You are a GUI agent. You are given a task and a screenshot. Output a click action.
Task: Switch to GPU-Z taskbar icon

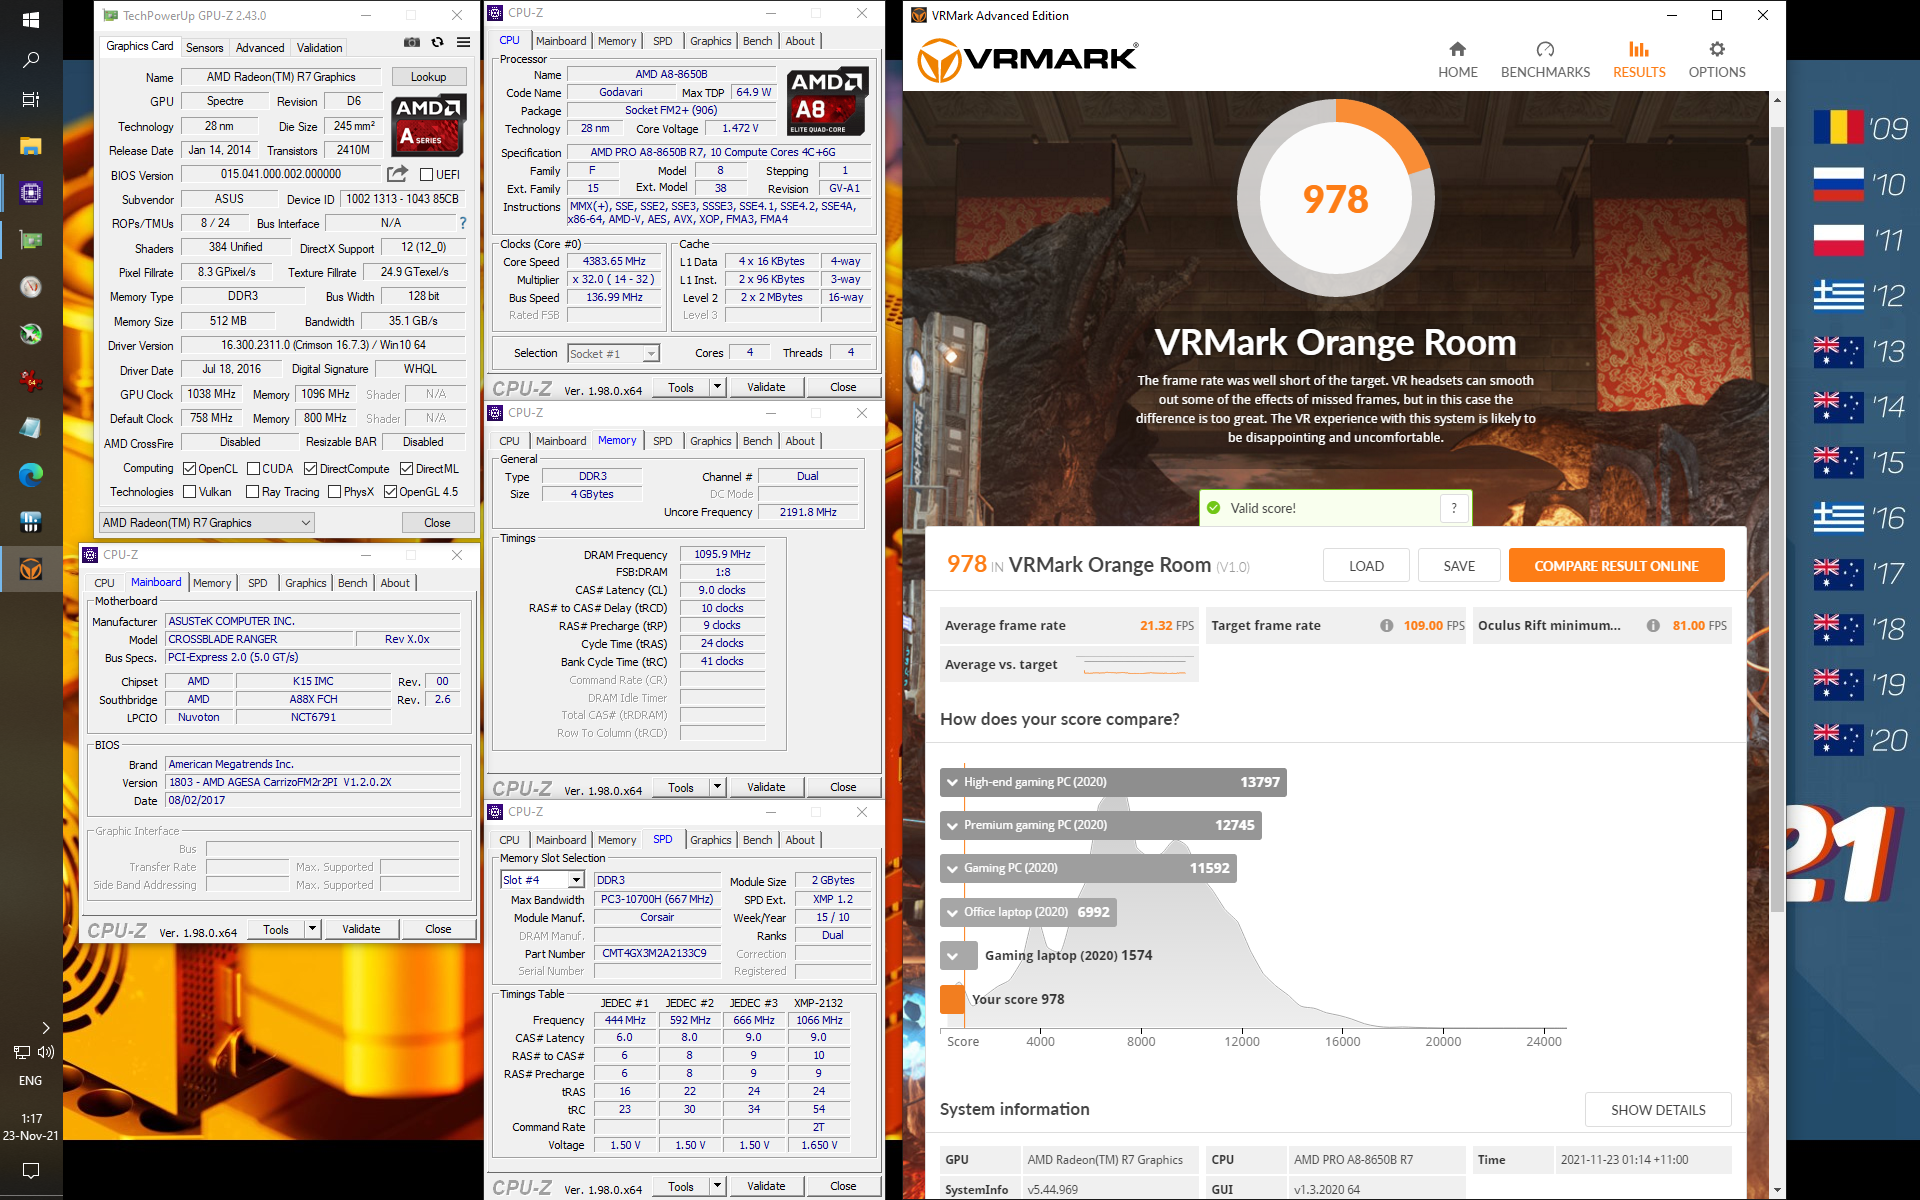click(31, 240)
